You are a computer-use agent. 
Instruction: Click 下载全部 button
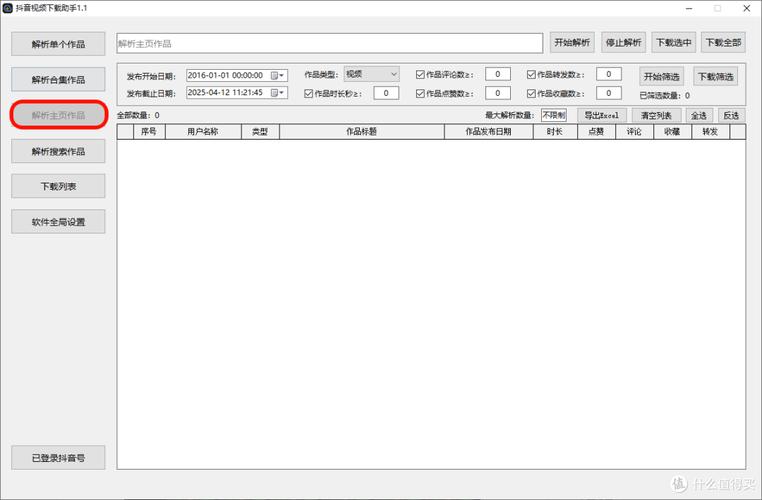coord(724,43)
